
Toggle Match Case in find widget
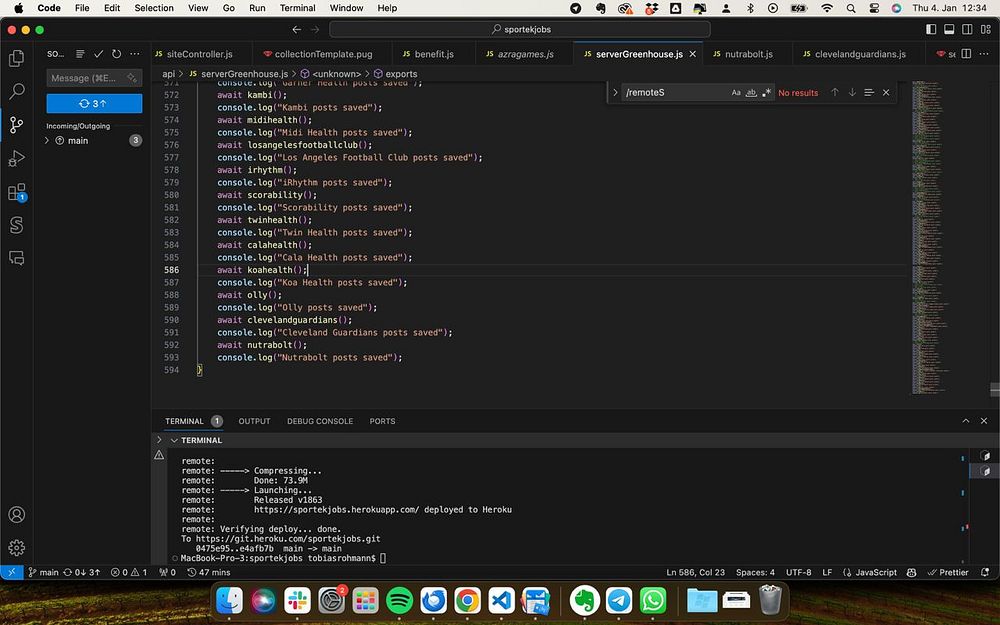(x=736, y=92)
